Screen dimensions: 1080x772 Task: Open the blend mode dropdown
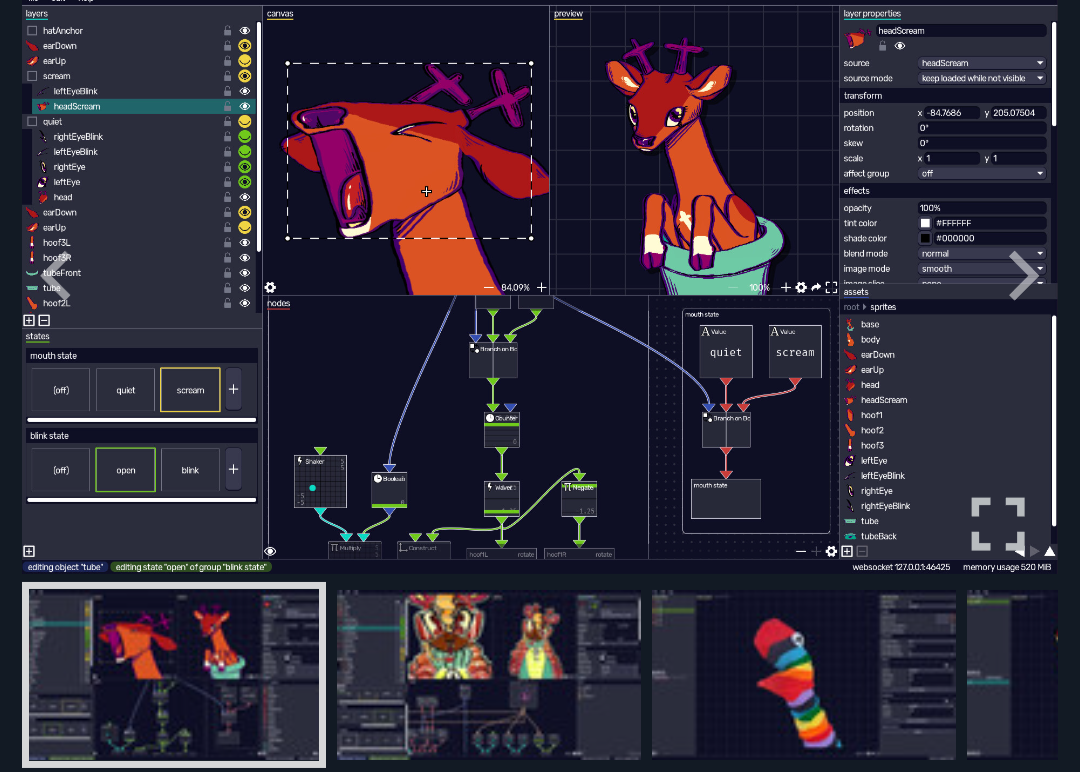pyautogui.click(x=982, y=253)
